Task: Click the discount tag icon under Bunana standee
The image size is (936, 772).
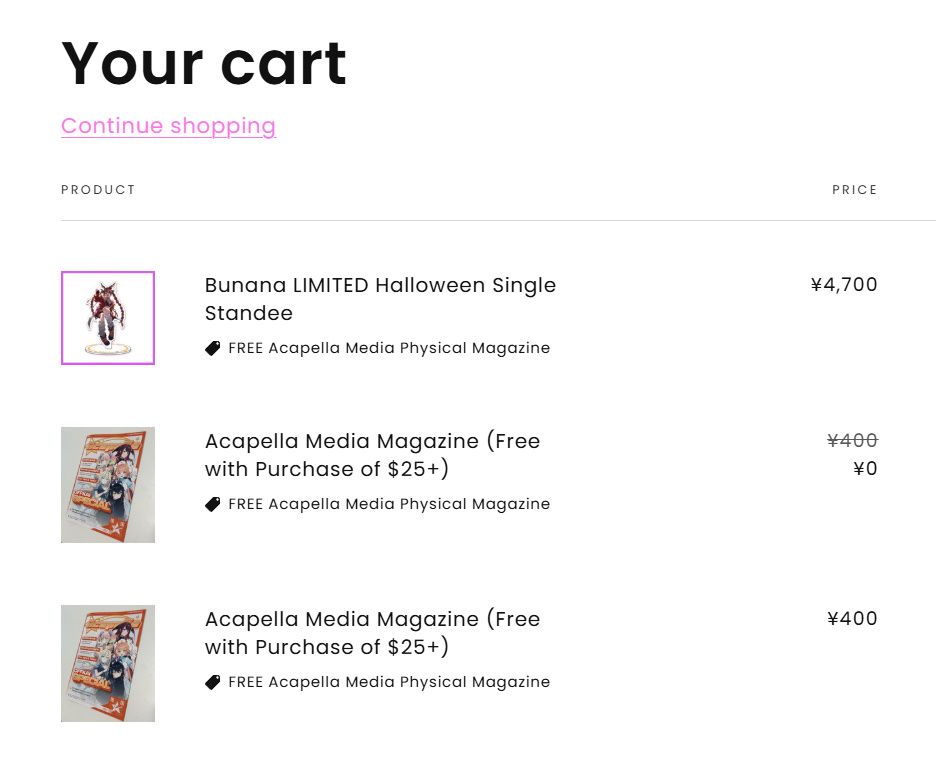Action: pos(213,348)
